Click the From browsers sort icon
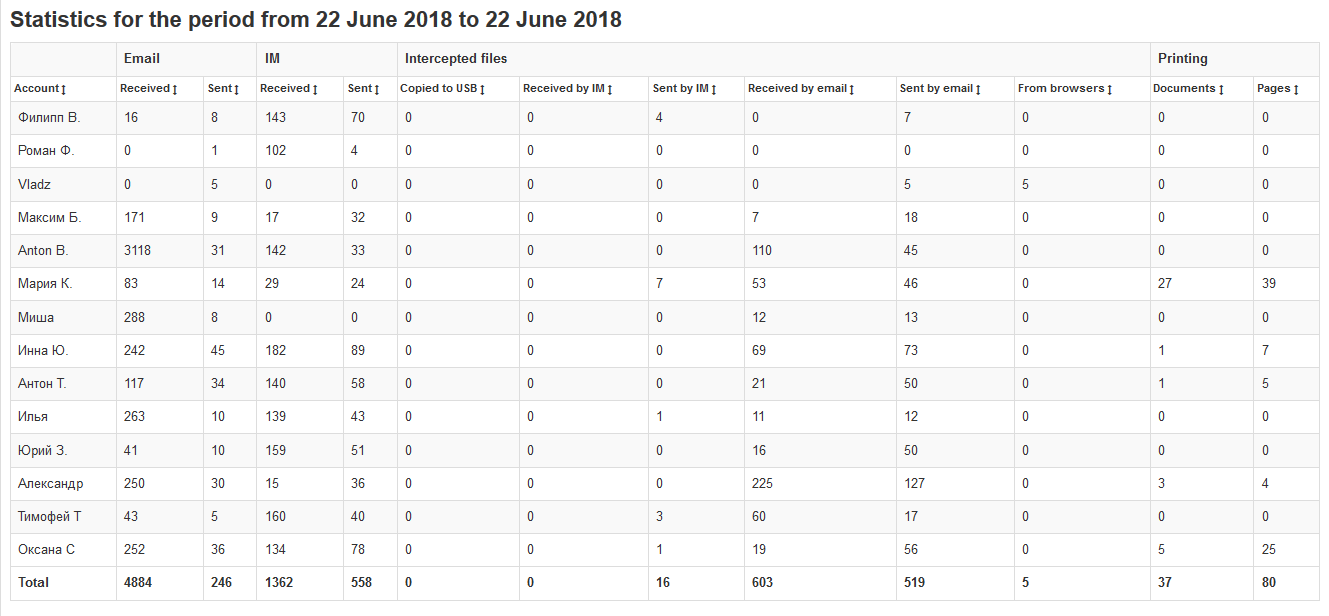Screen dimensions: 1329x616 pos(1109,90)
